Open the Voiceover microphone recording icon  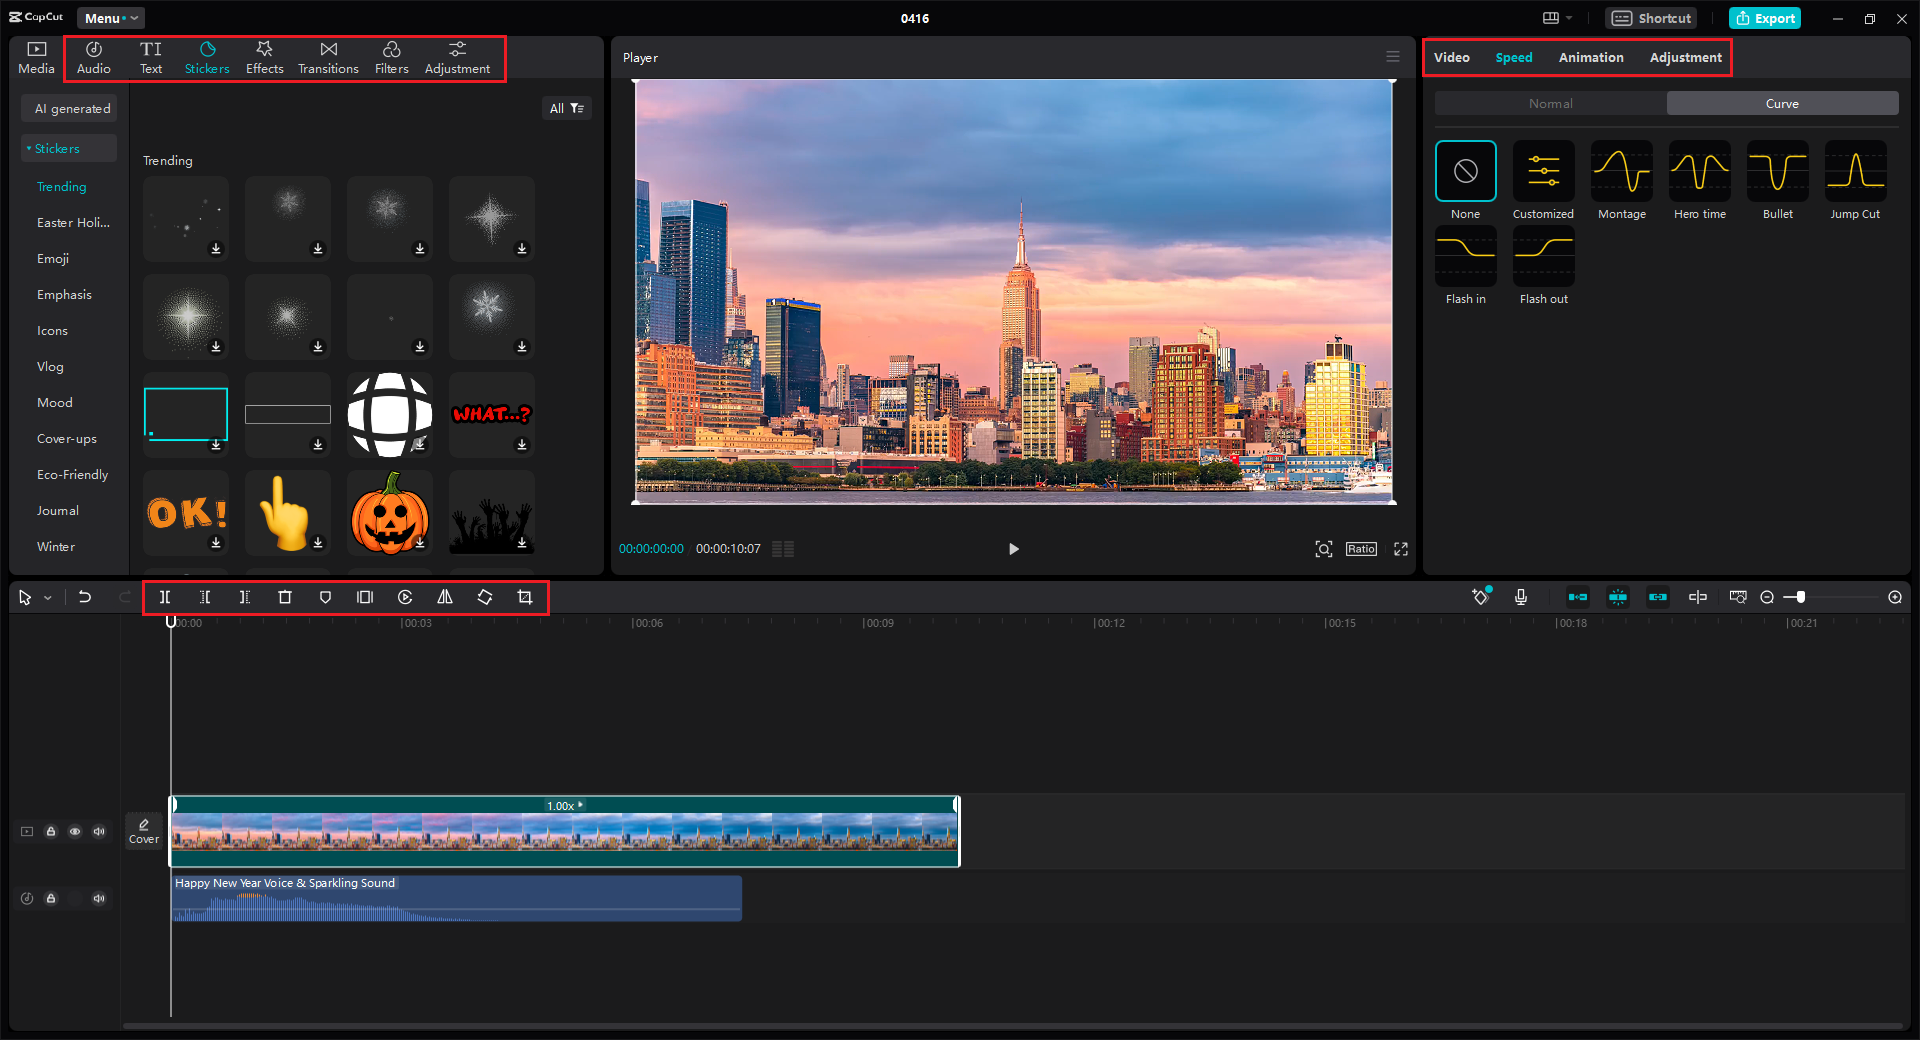(x=1521, y=597)
